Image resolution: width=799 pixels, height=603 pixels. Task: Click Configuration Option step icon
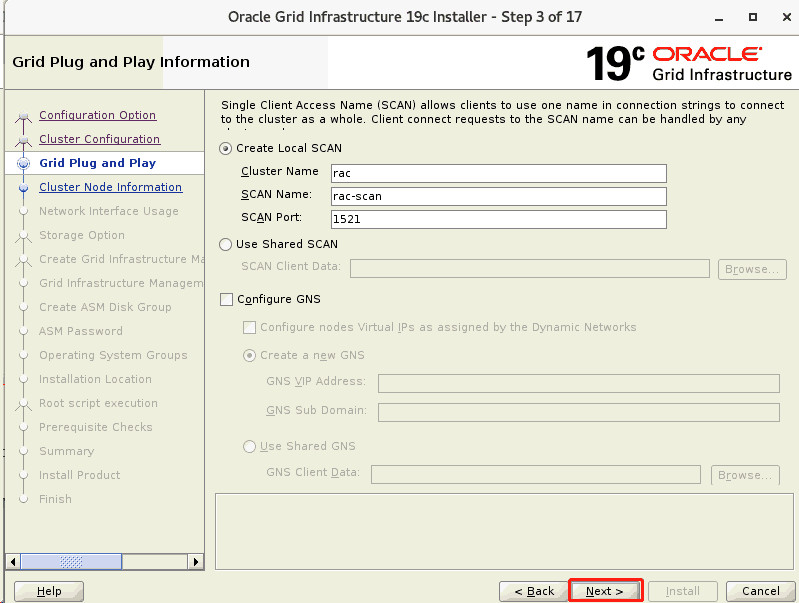point(23,116)
